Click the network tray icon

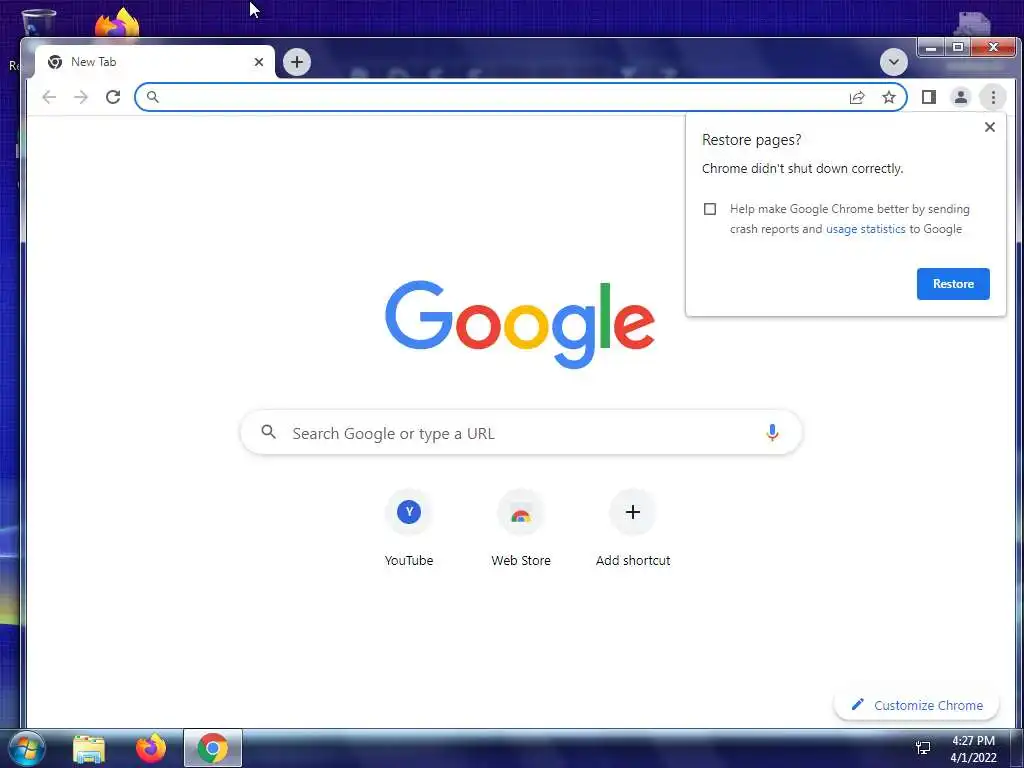pyautogui.click(x=923, y=748)
